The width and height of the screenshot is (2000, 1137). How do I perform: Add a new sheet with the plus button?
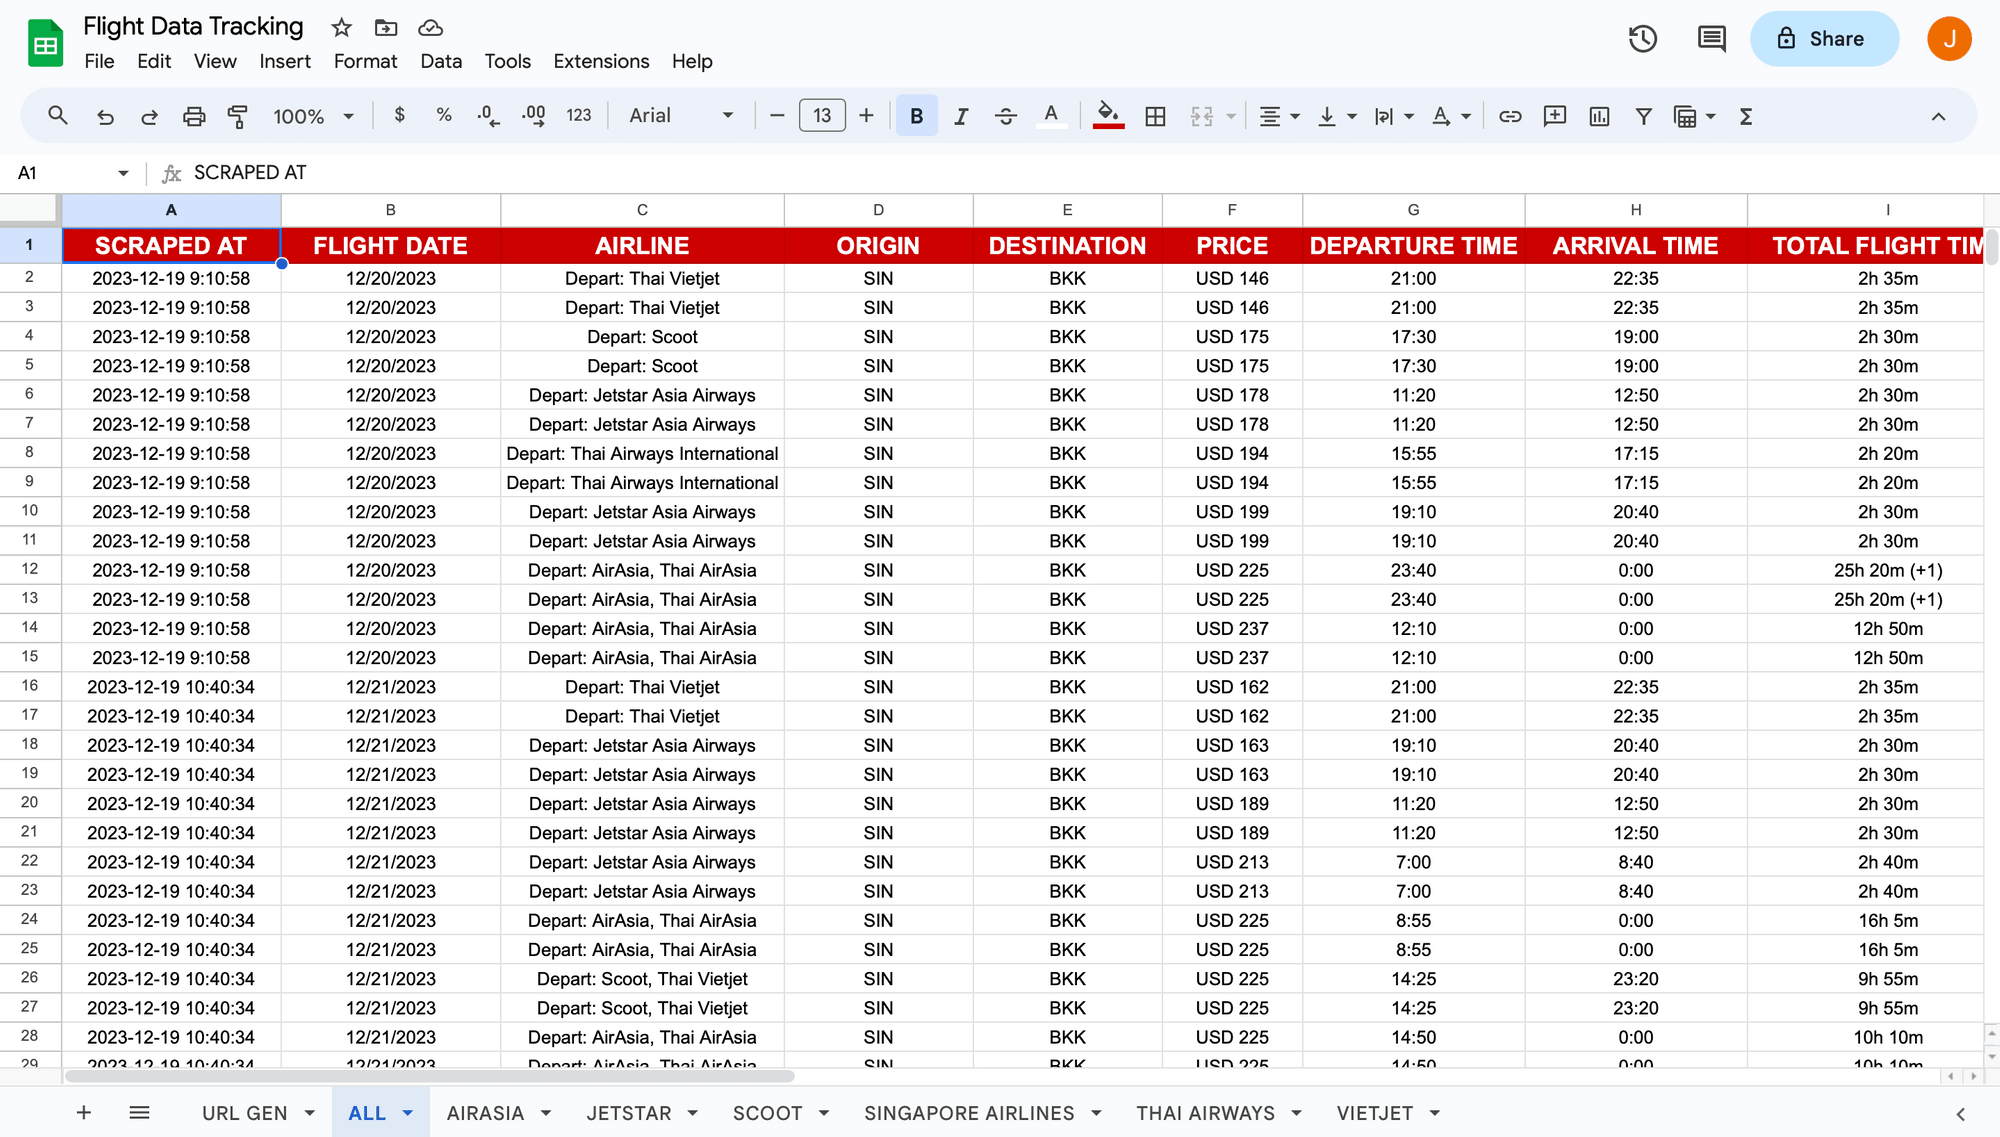click(x=84, y=1112)
